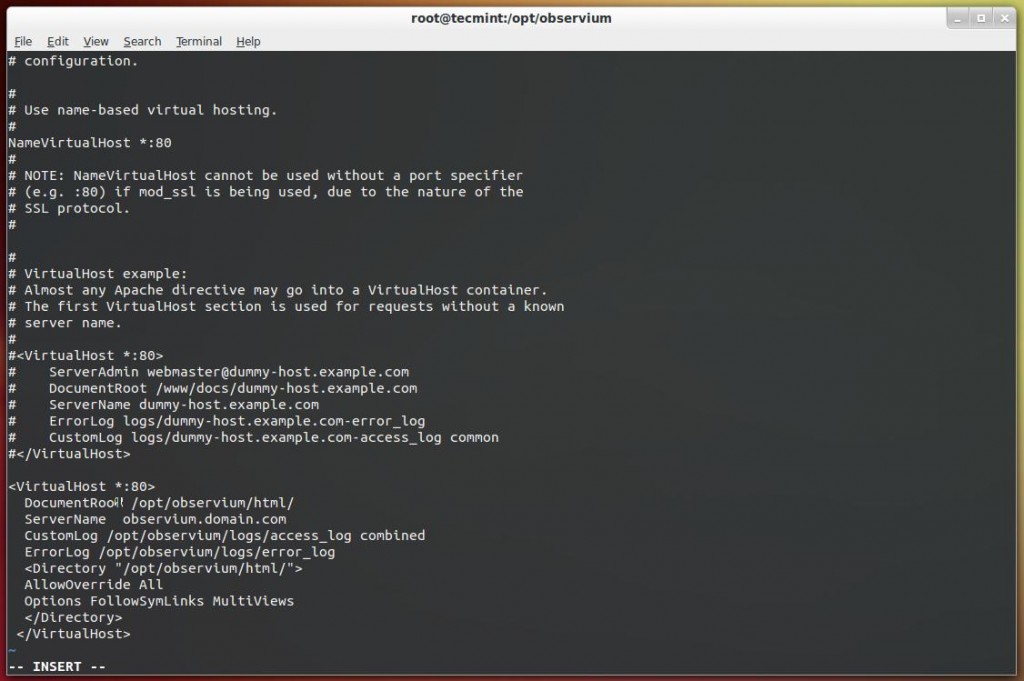Image resolution: width=1024 pixels, height=681 pixels.
Task: Open the File menu
Action: point(22,41)
